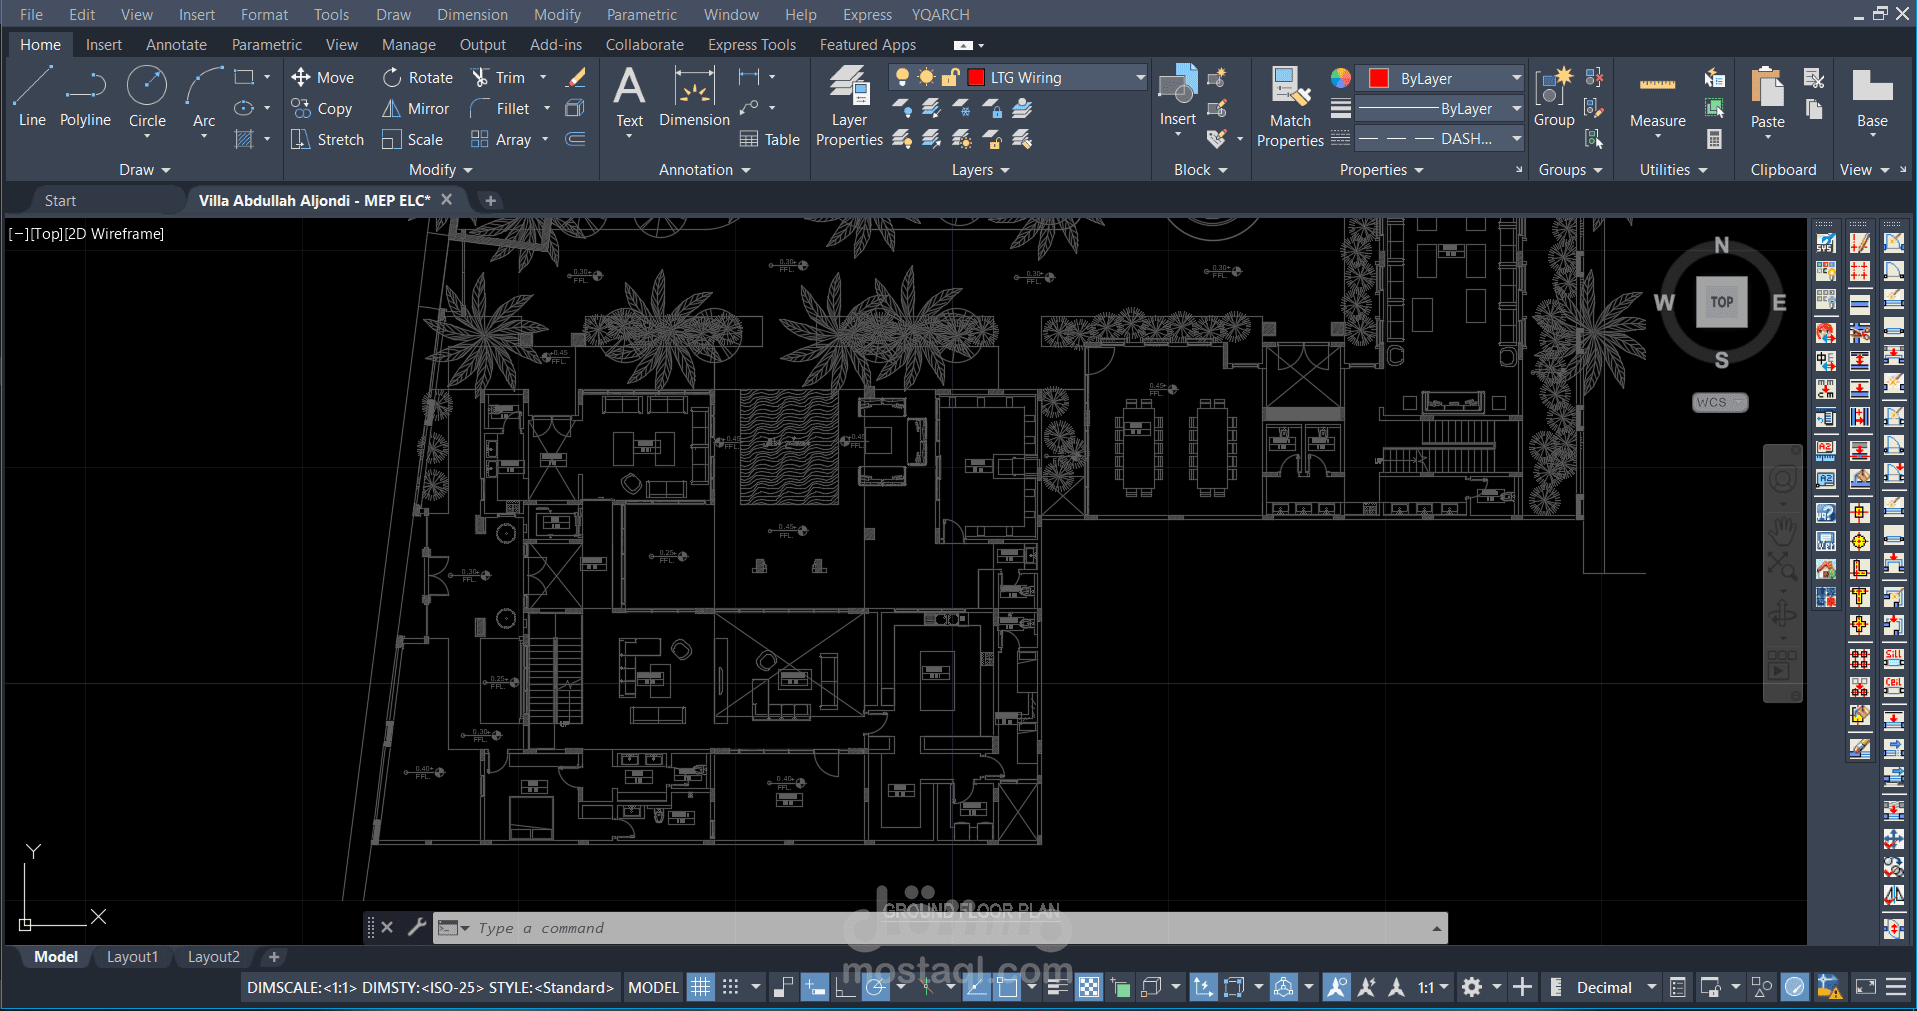Click the viewport controls [-] label

tap(18, 234)
